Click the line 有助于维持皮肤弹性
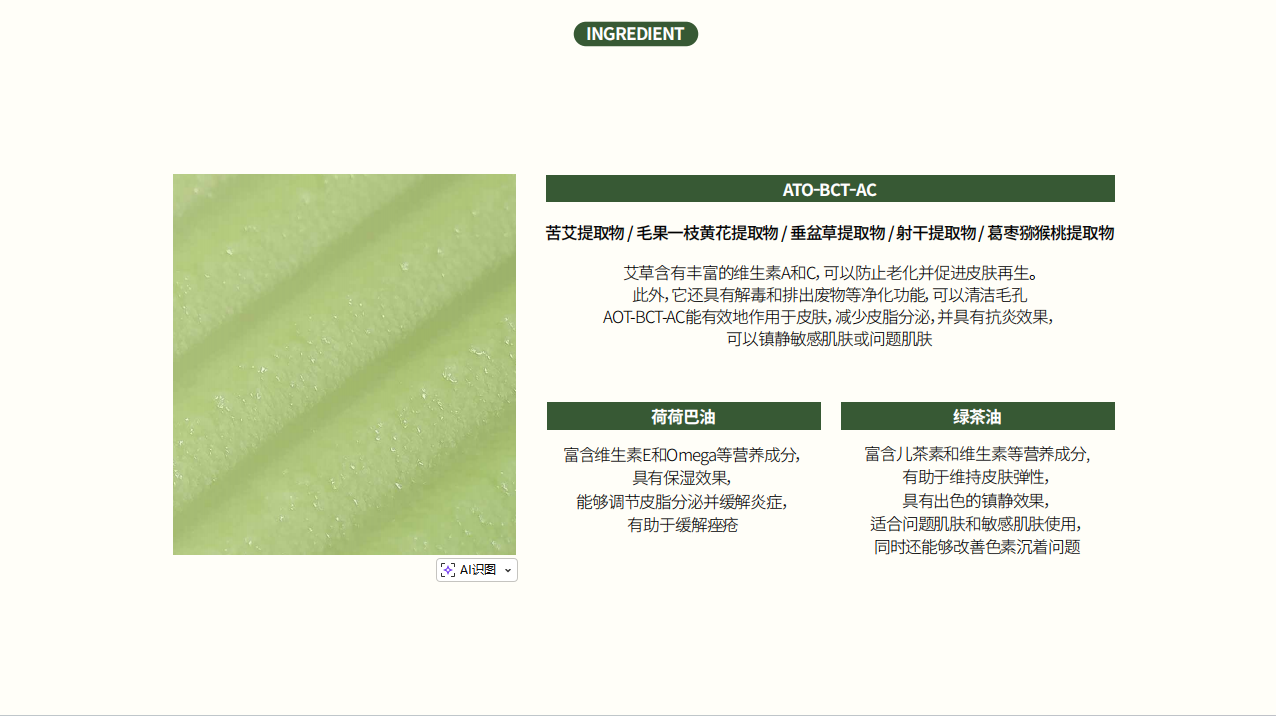1276x716 pixels. coord(976,477)
